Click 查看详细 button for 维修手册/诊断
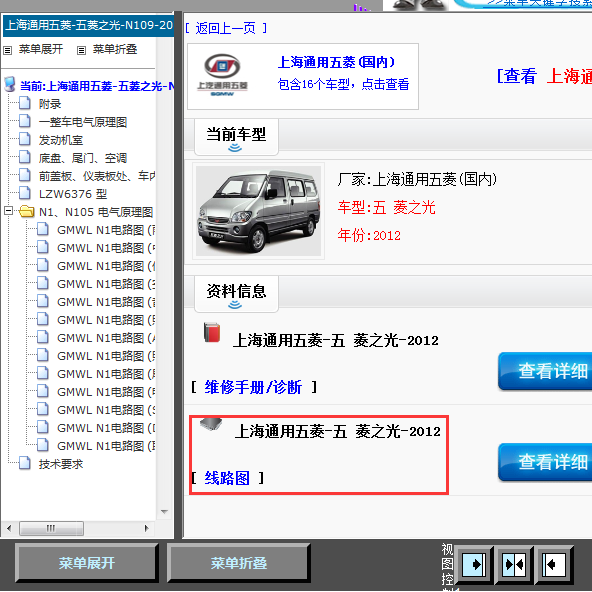Viewport: 592px width, 592px height. coord(545,371)
